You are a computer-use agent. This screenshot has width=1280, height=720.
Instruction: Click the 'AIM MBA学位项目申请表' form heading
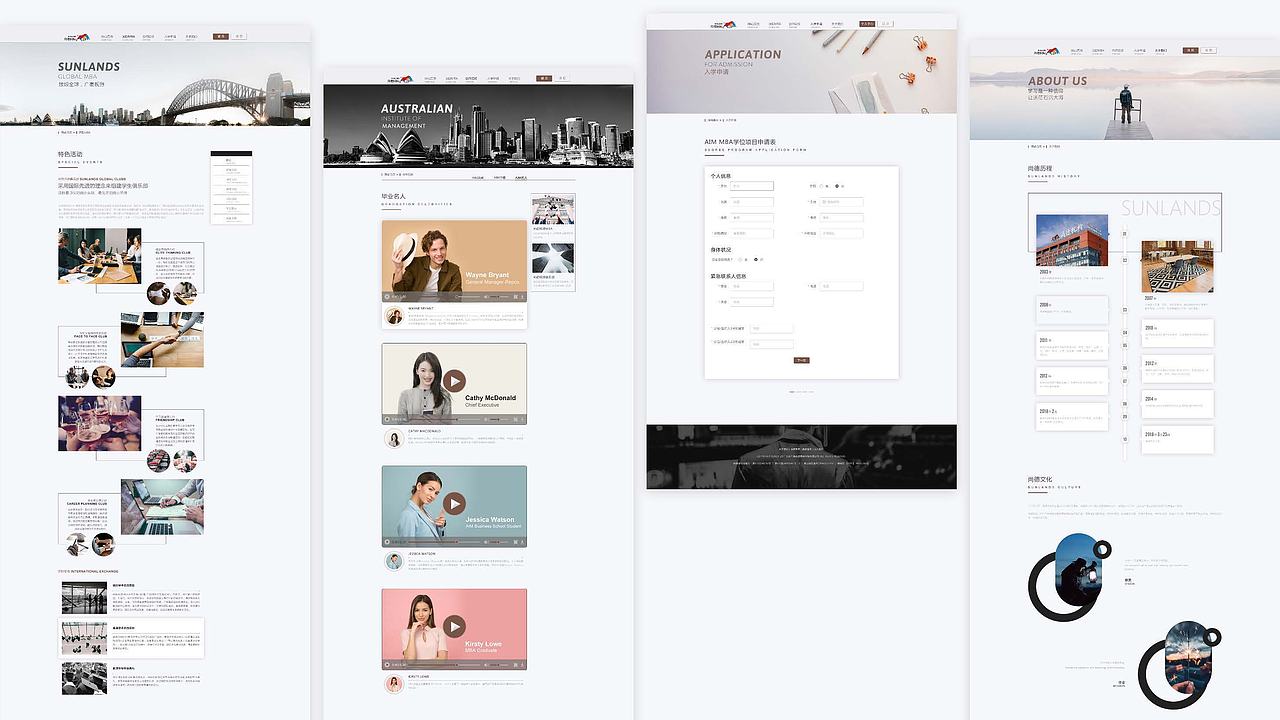point(740,142)
